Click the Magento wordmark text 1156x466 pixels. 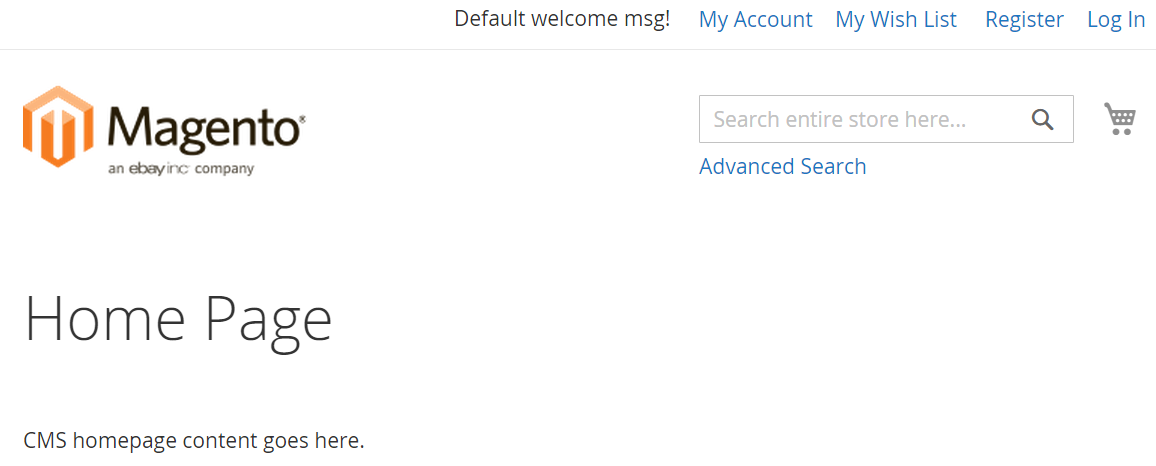(200, 129)
